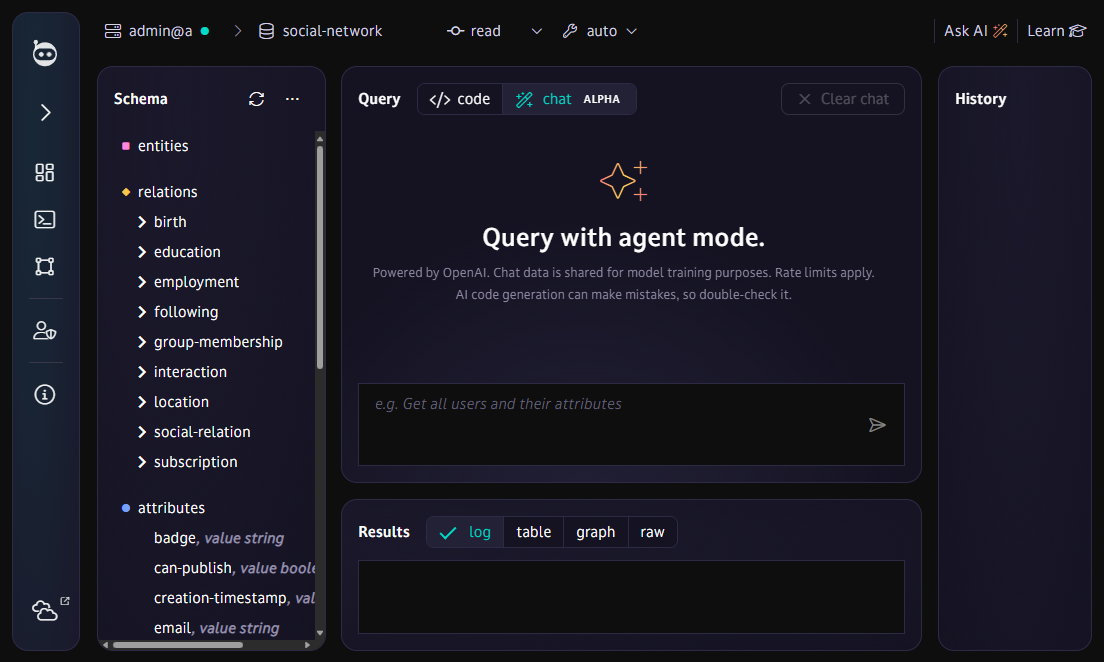The height and width of the screenshot is (662, 1104).
Task: Select the badge attribute row
Action: click(218, 538)
